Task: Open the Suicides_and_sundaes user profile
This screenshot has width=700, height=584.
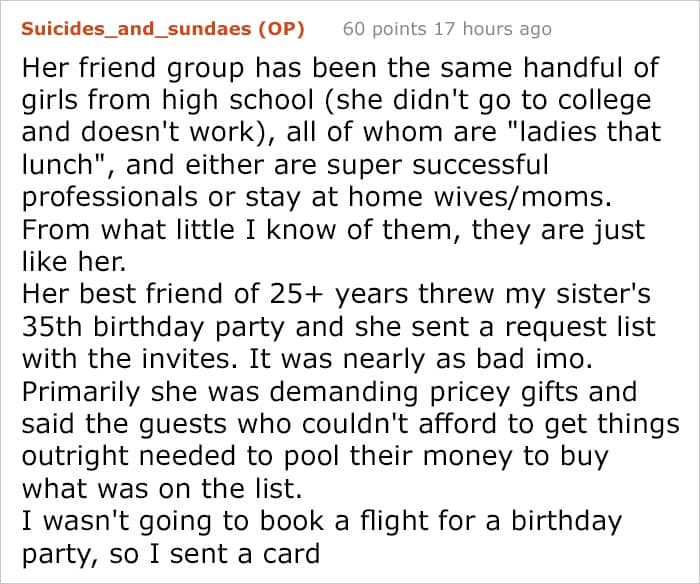Action: [137, 29]
